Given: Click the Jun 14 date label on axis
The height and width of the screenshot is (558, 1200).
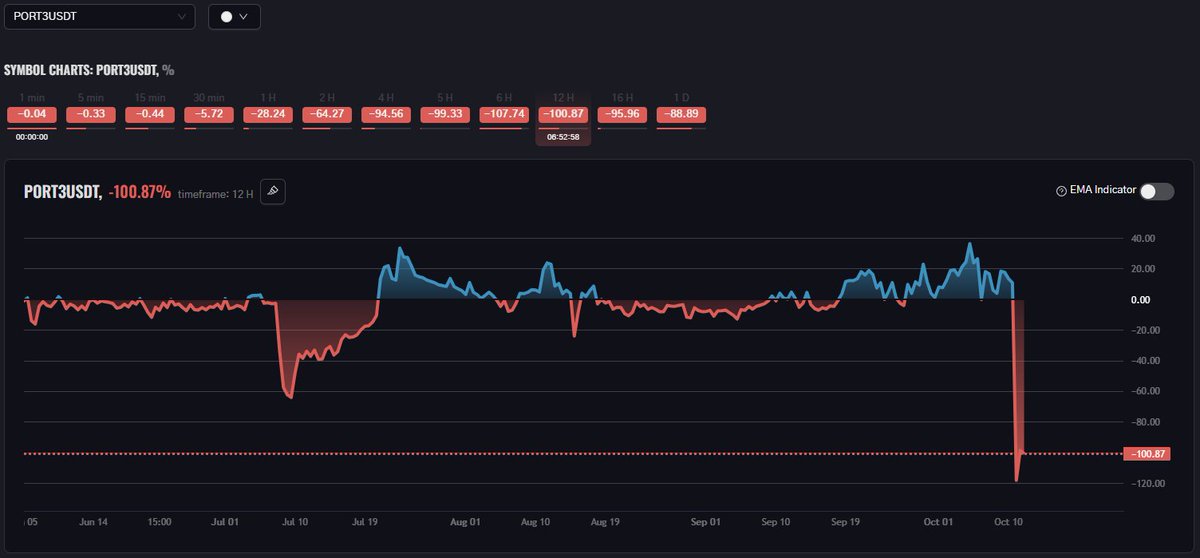Looking at the screenshot, I should point(93,521).
